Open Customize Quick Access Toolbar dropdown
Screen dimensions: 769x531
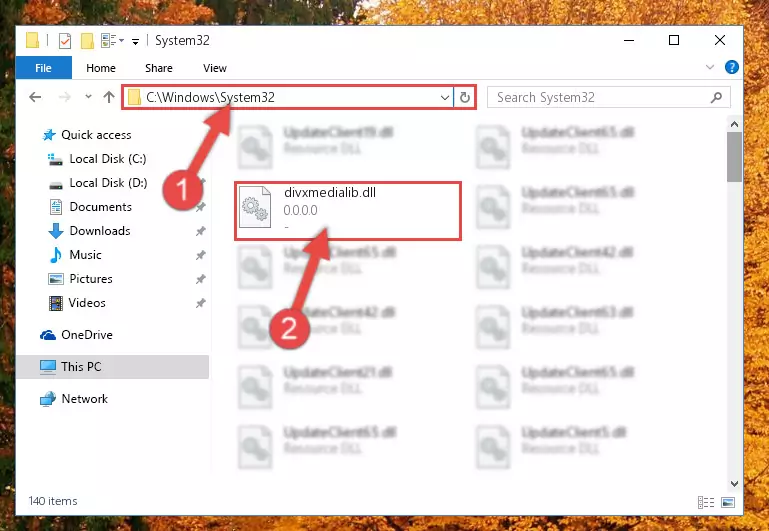point(135,42)
